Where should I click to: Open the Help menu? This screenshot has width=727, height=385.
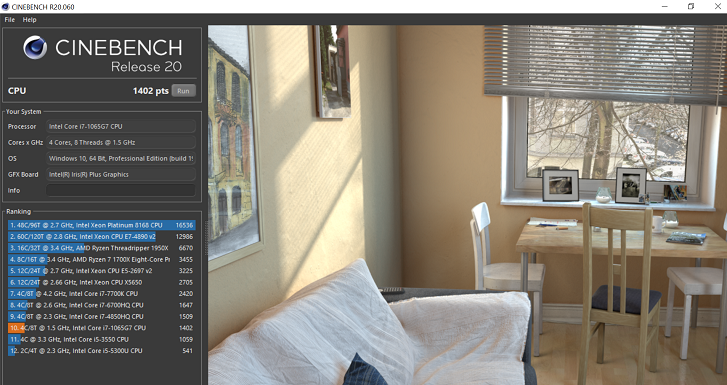[29, 20]
